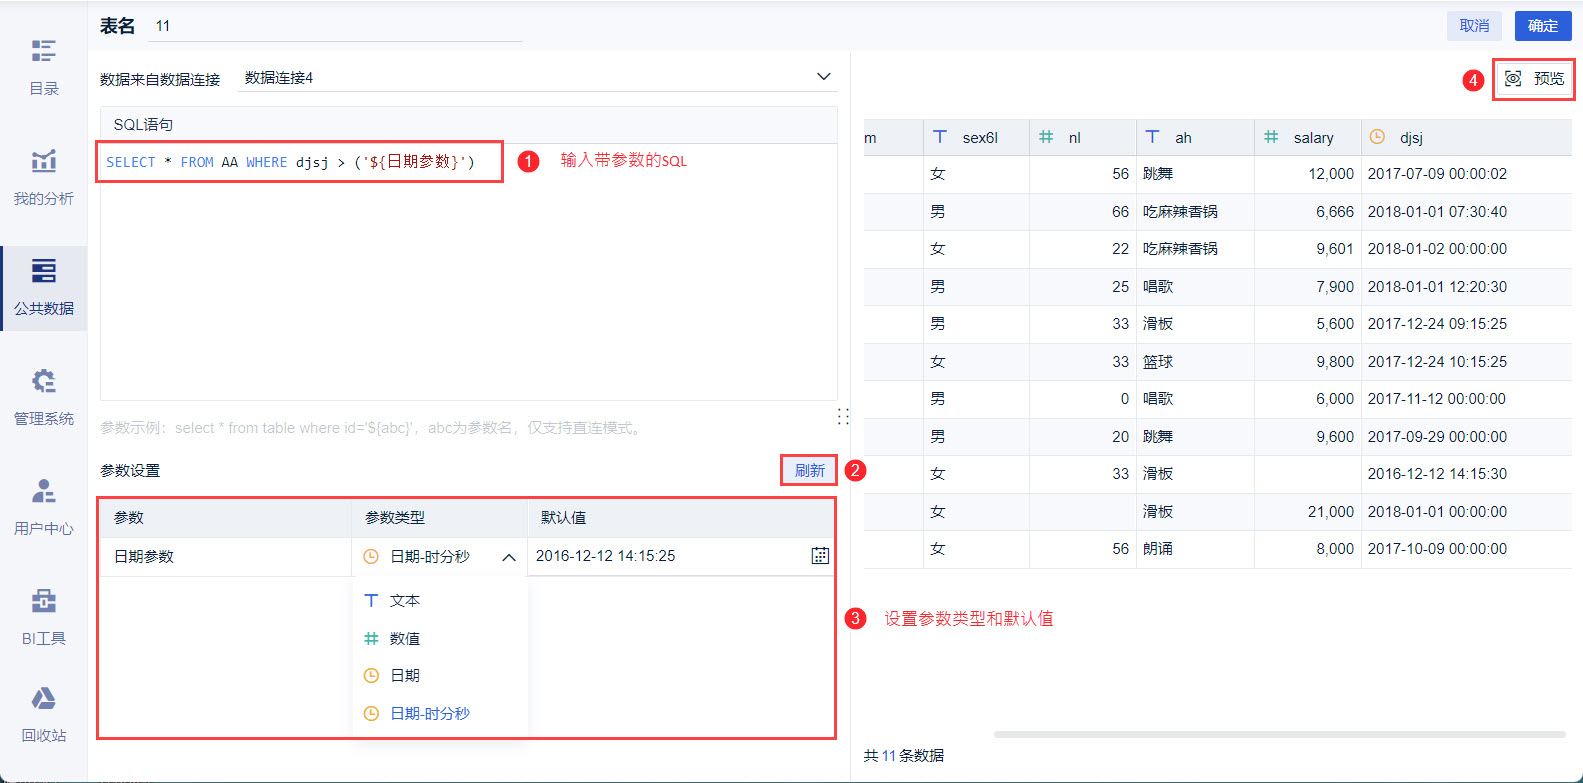Click the T icon next to 文本

(371, 600)
